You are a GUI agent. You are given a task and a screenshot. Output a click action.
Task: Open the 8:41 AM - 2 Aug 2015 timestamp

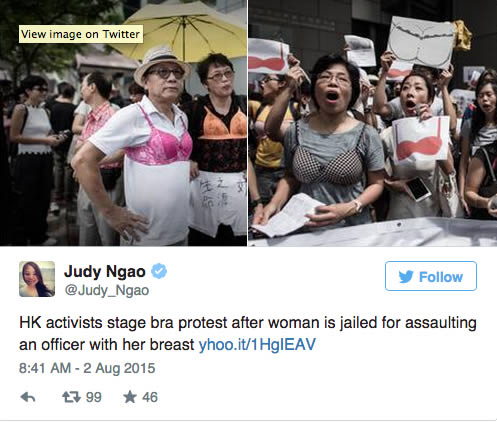(87, 368)
